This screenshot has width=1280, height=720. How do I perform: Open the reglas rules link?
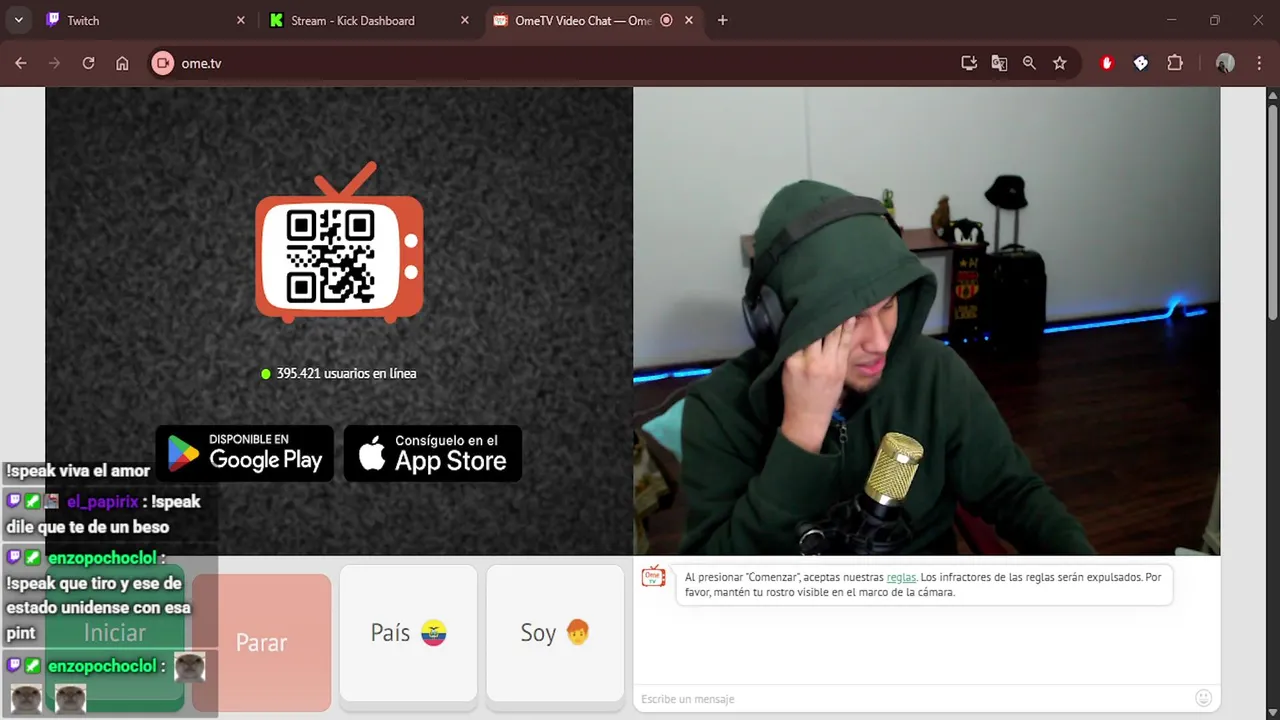pos(901,577)
